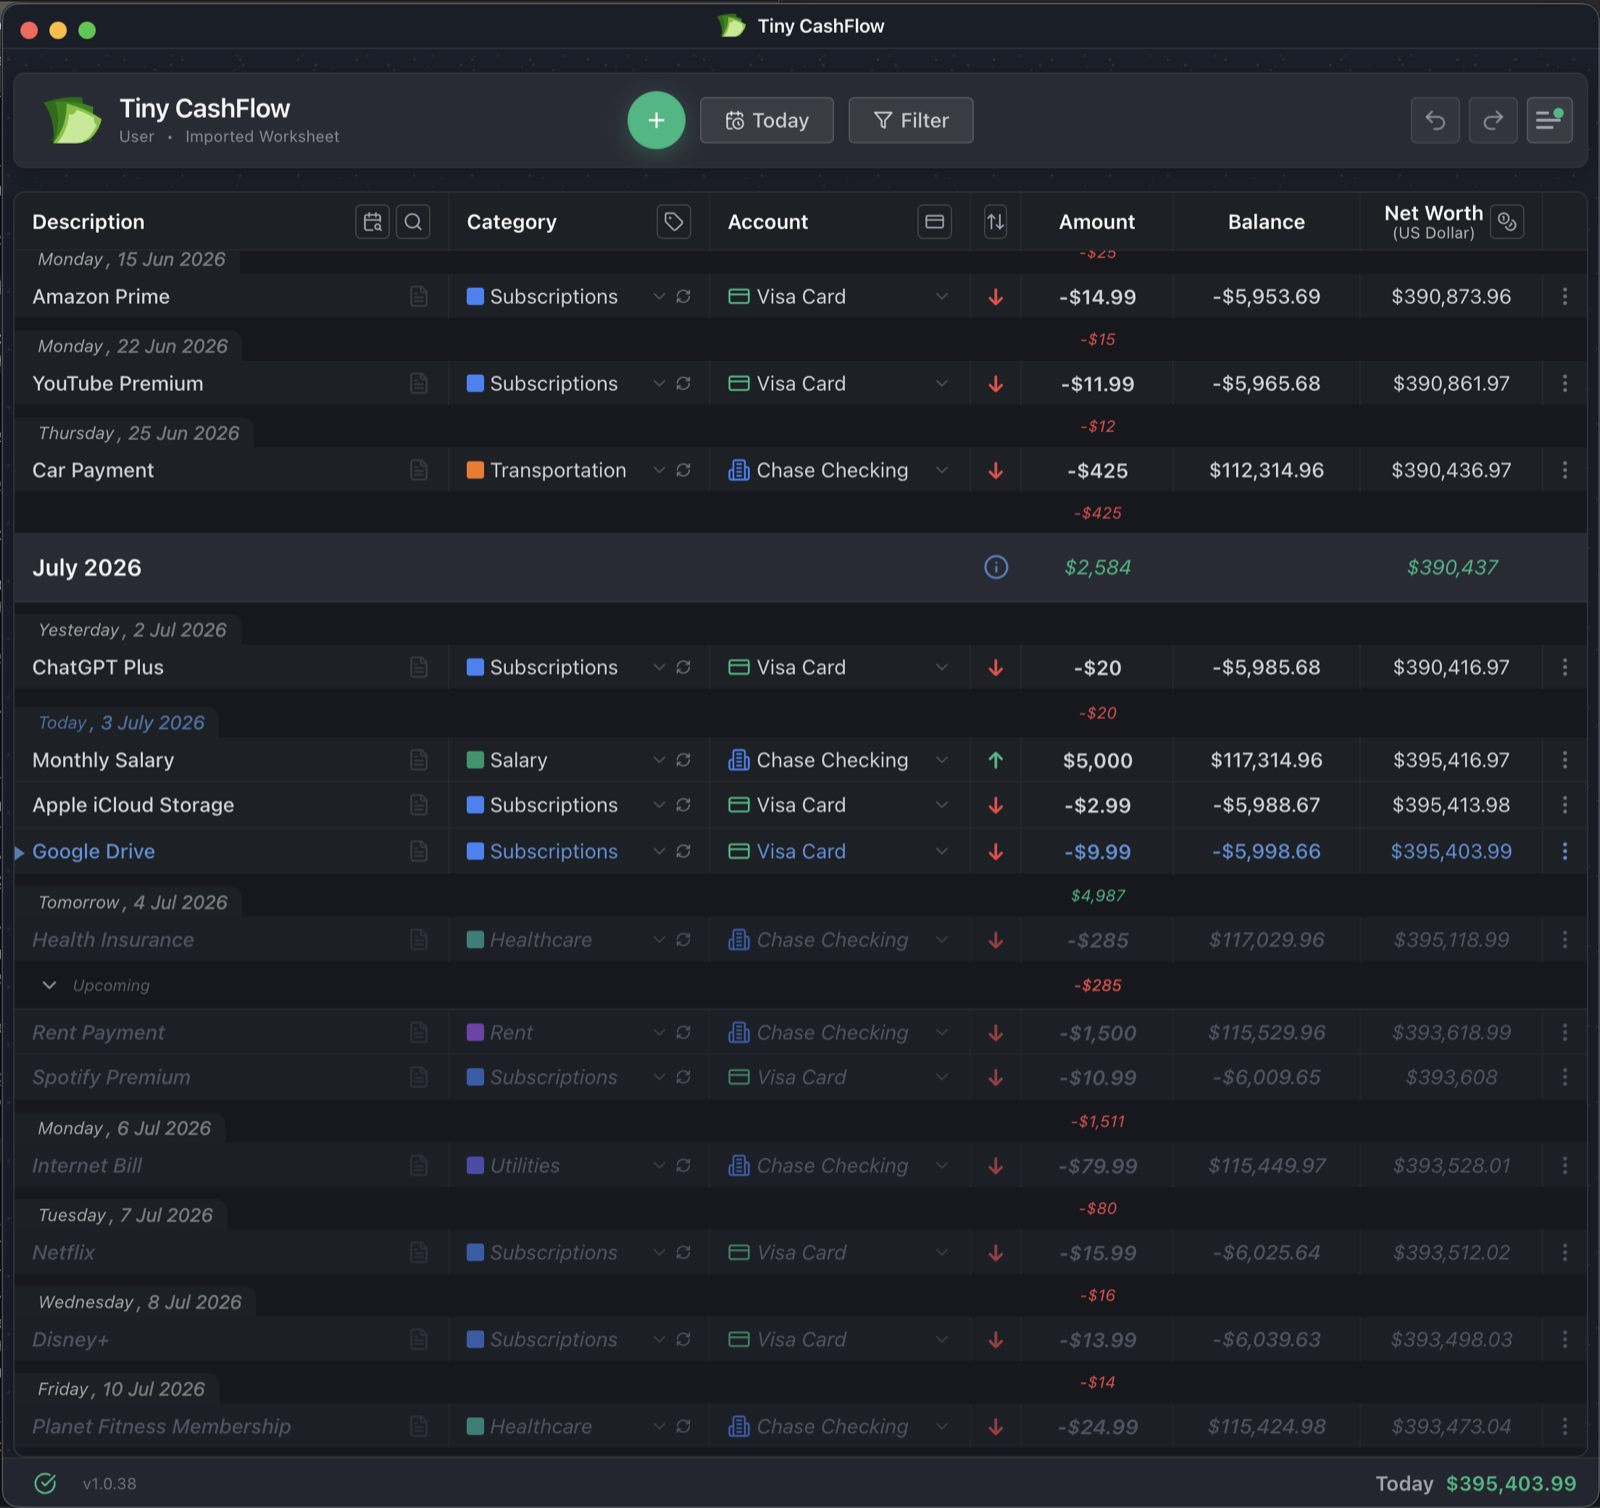Viewport: 1600px width, 1508px height.
Task: Click the July 2026 month header
Action: (87, 568)
